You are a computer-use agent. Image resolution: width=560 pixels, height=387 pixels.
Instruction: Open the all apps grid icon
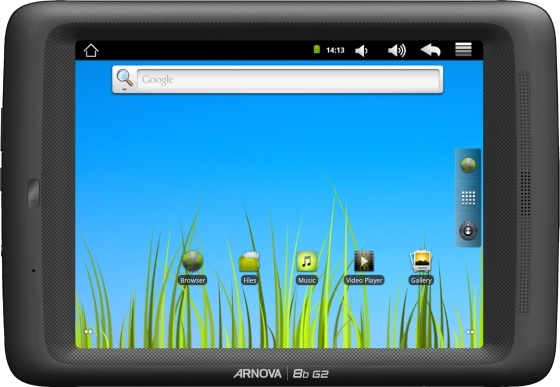468,198
